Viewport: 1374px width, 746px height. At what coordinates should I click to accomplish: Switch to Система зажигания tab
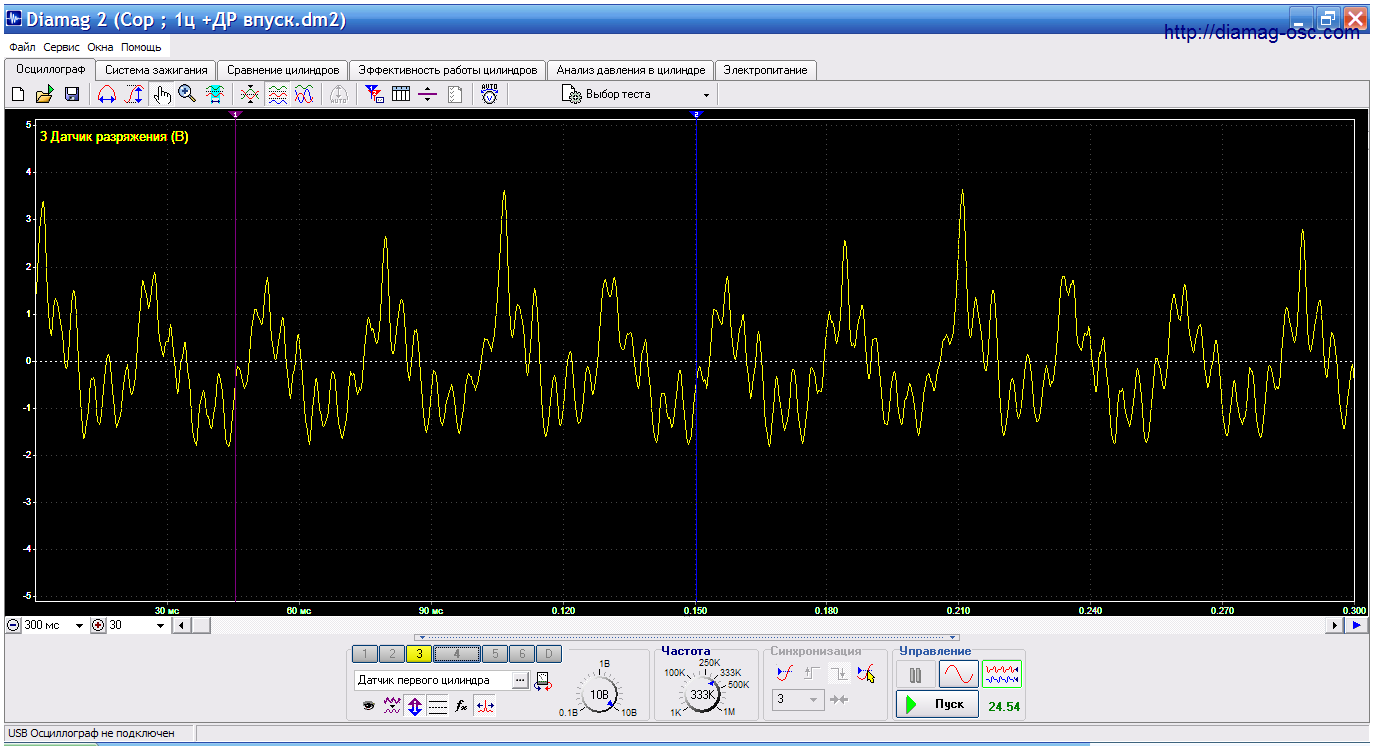point(156,70)
